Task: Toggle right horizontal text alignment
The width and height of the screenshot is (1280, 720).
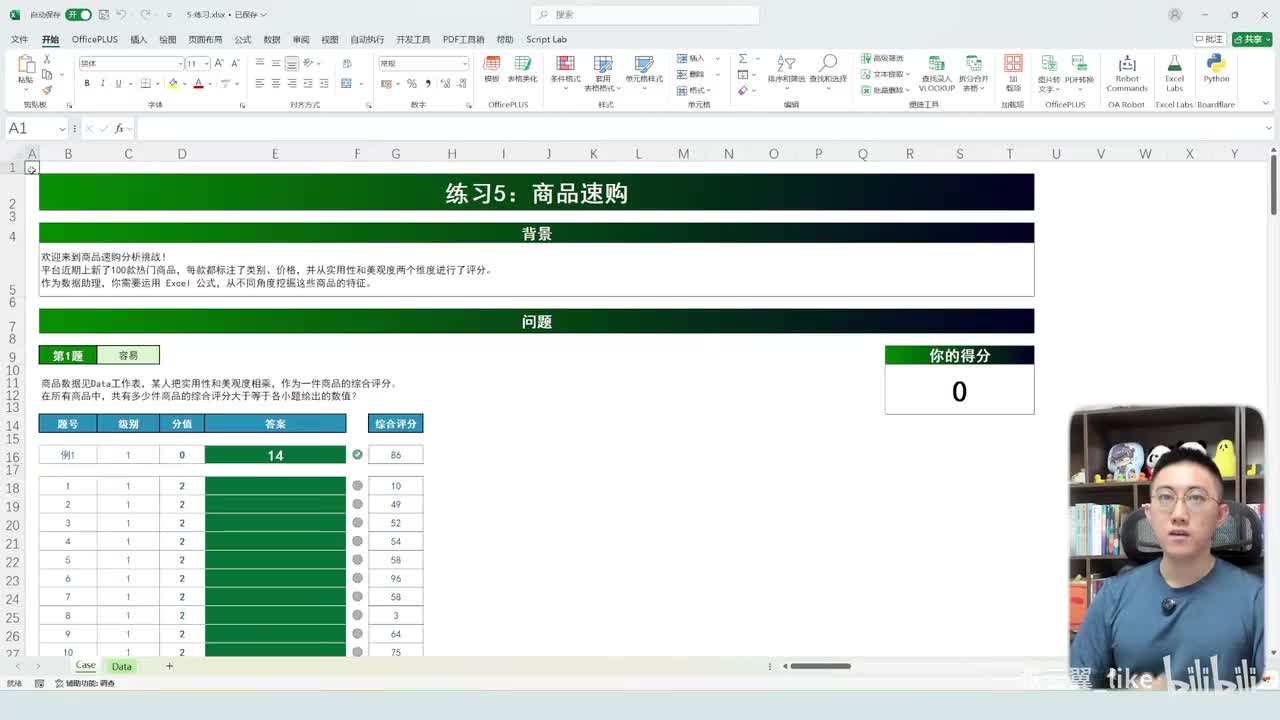Action: [292, 83]
